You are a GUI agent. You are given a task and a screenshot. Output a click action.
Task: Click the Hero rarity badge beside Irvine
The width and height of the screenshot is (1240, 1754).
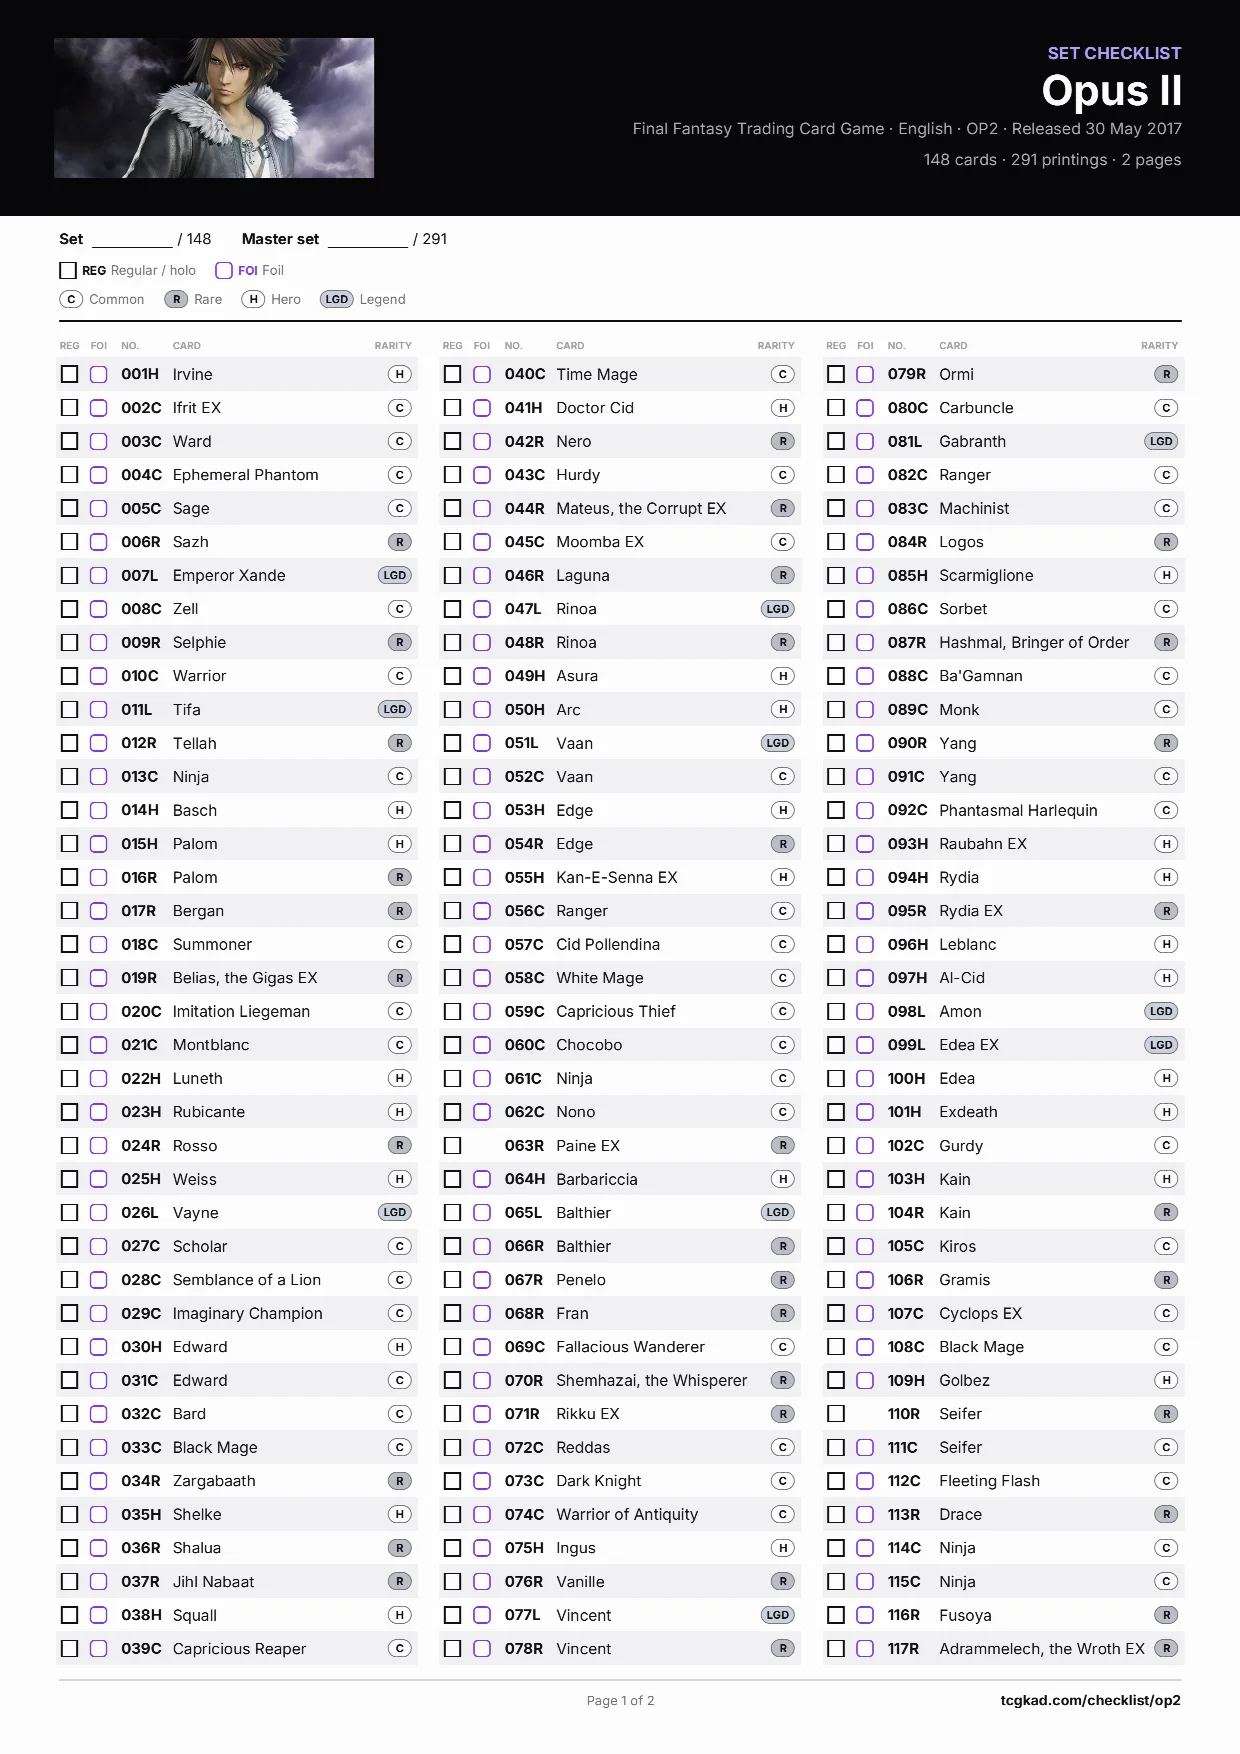pos(400,374)
